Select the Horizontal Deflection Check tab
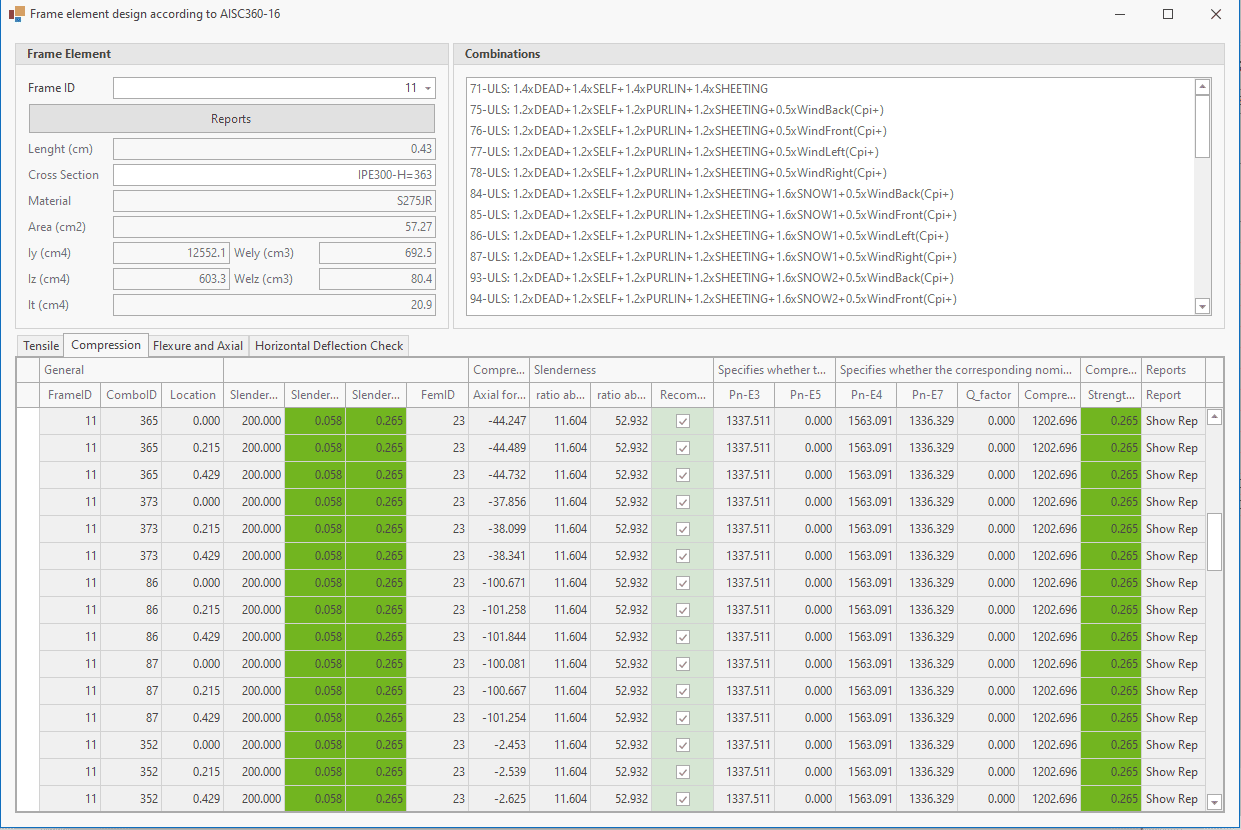1241x830 pixels. pyautogui.click(x=329, y=346)
